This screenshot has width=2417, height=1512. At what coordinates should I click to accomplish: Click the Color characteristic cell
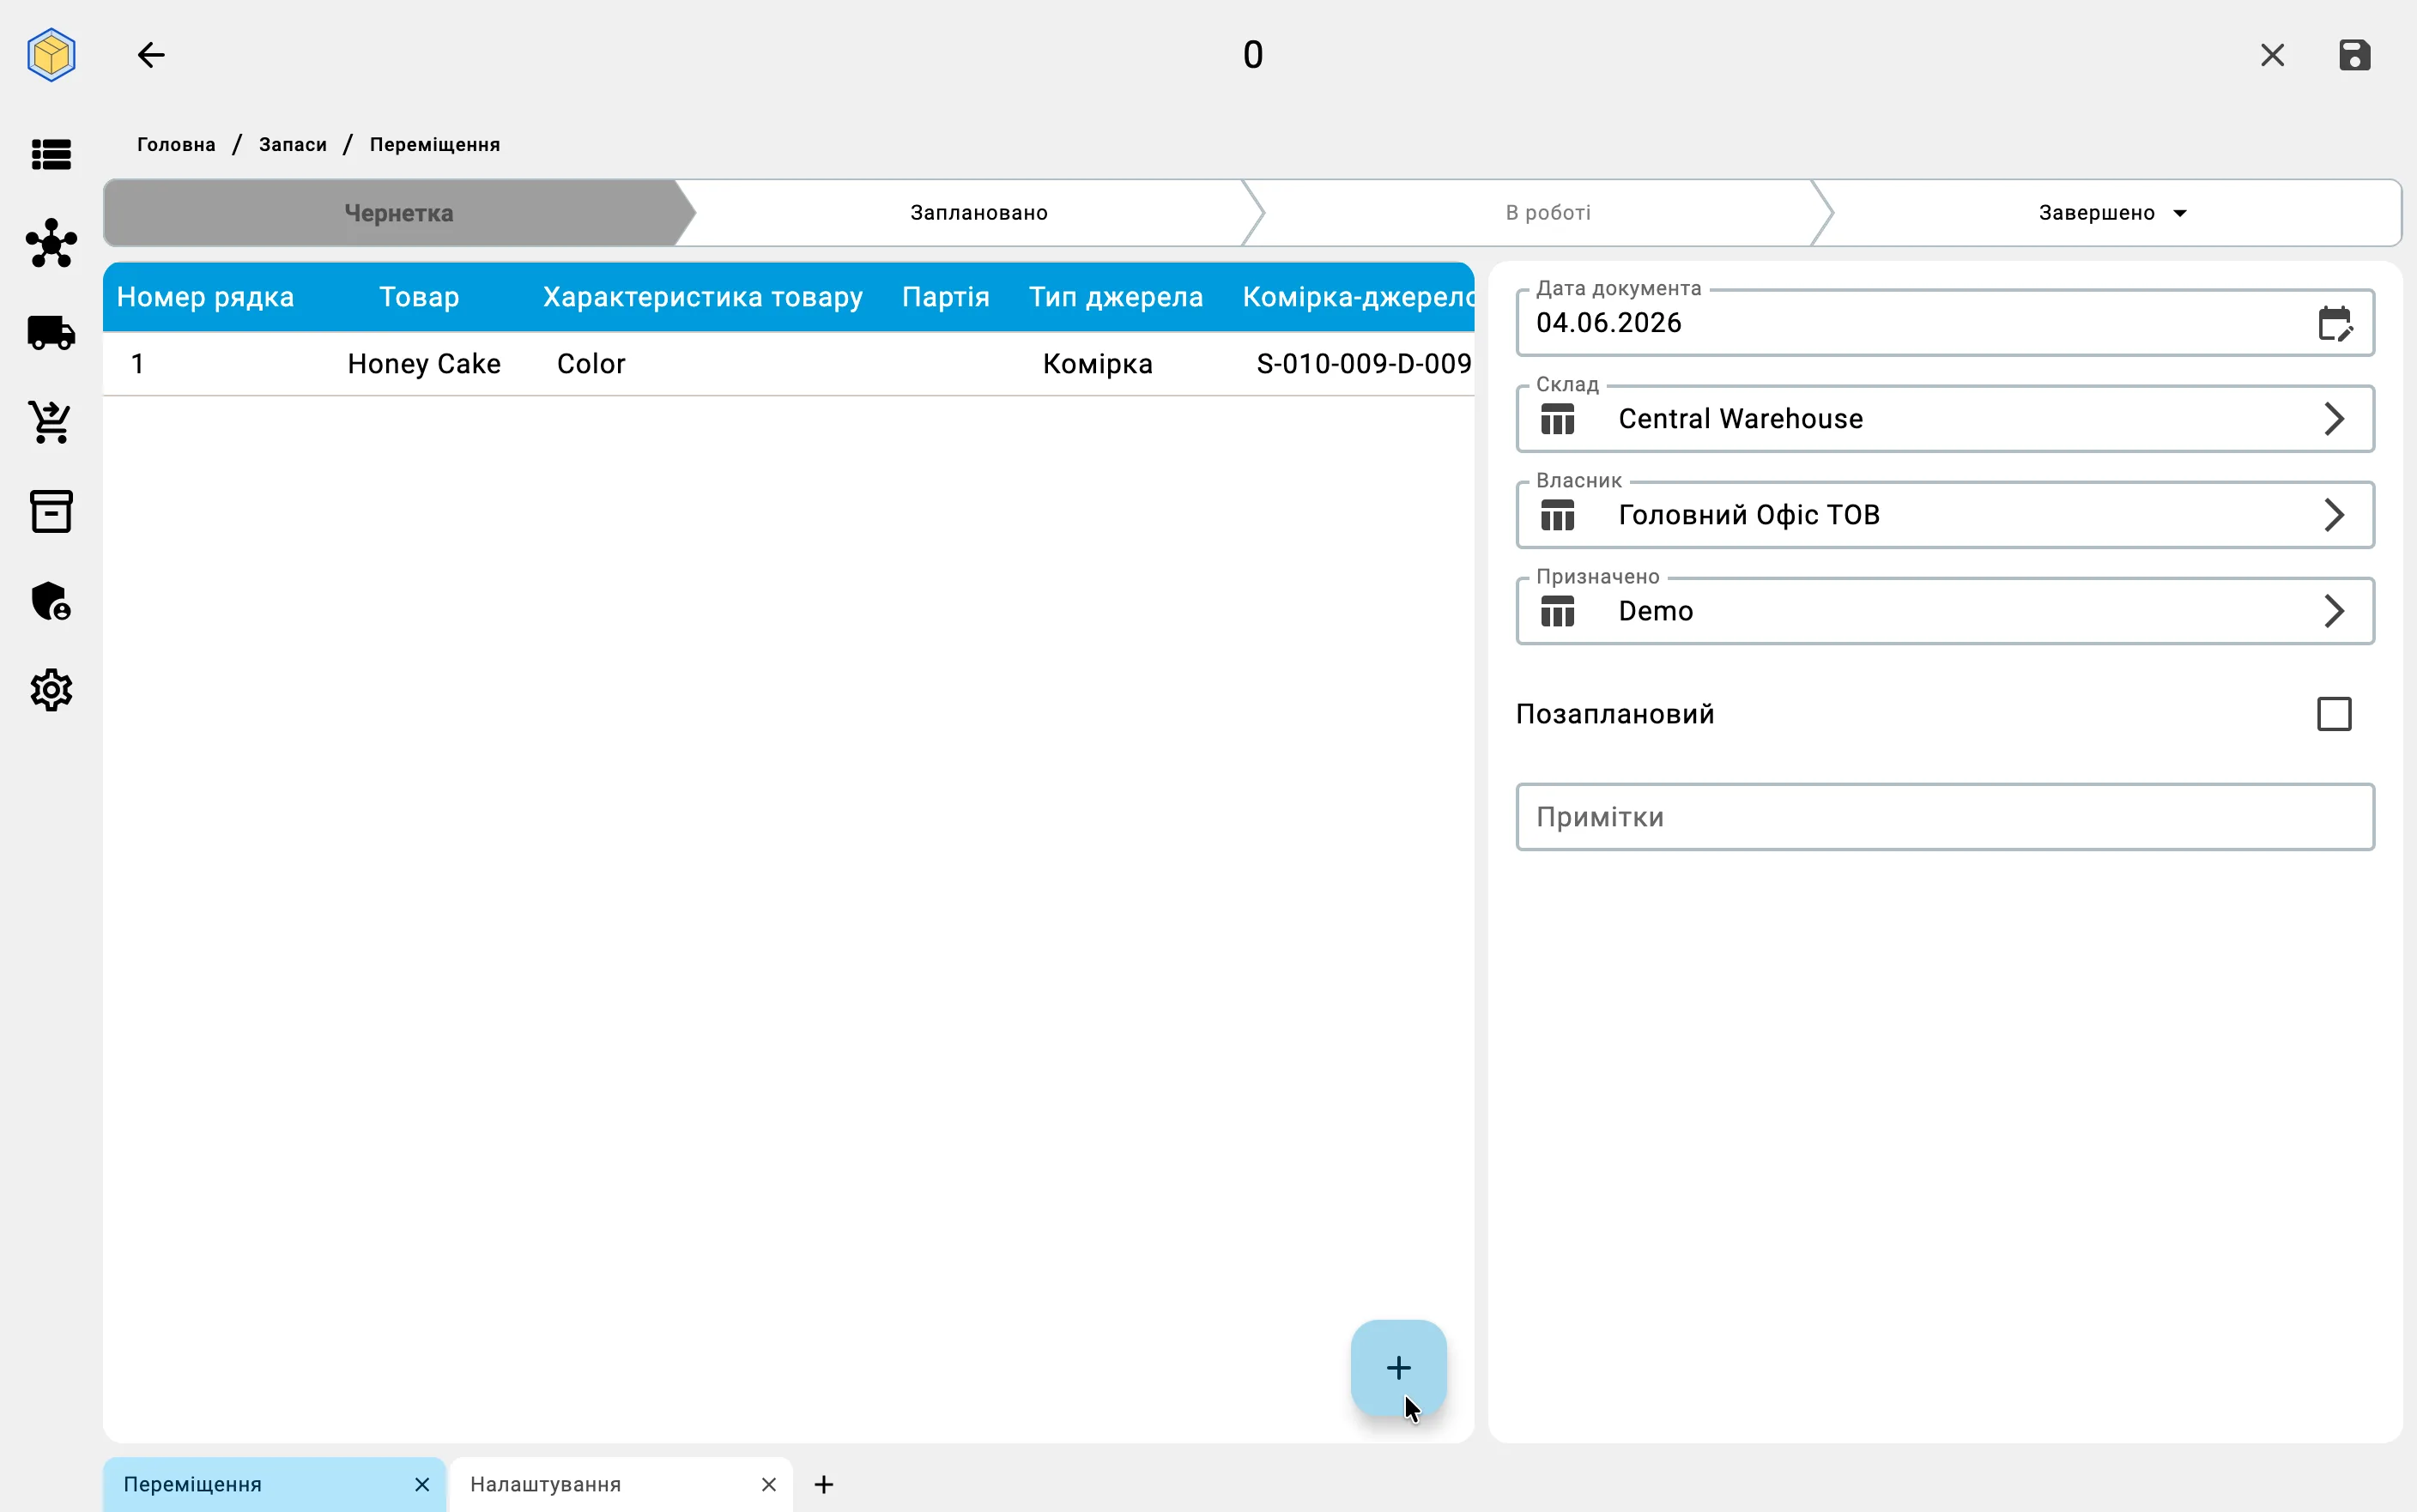590,364
